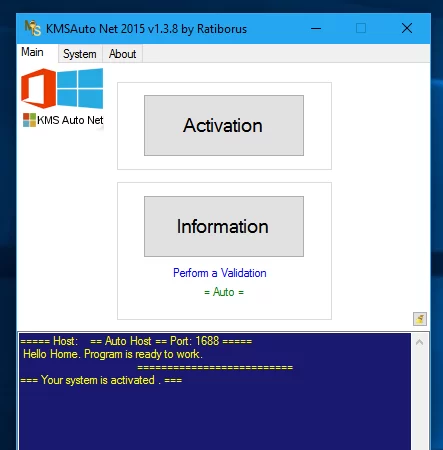Click the KMS Auto Net label text
Viewport: 443px width, 450px height.
click(70, 120)
